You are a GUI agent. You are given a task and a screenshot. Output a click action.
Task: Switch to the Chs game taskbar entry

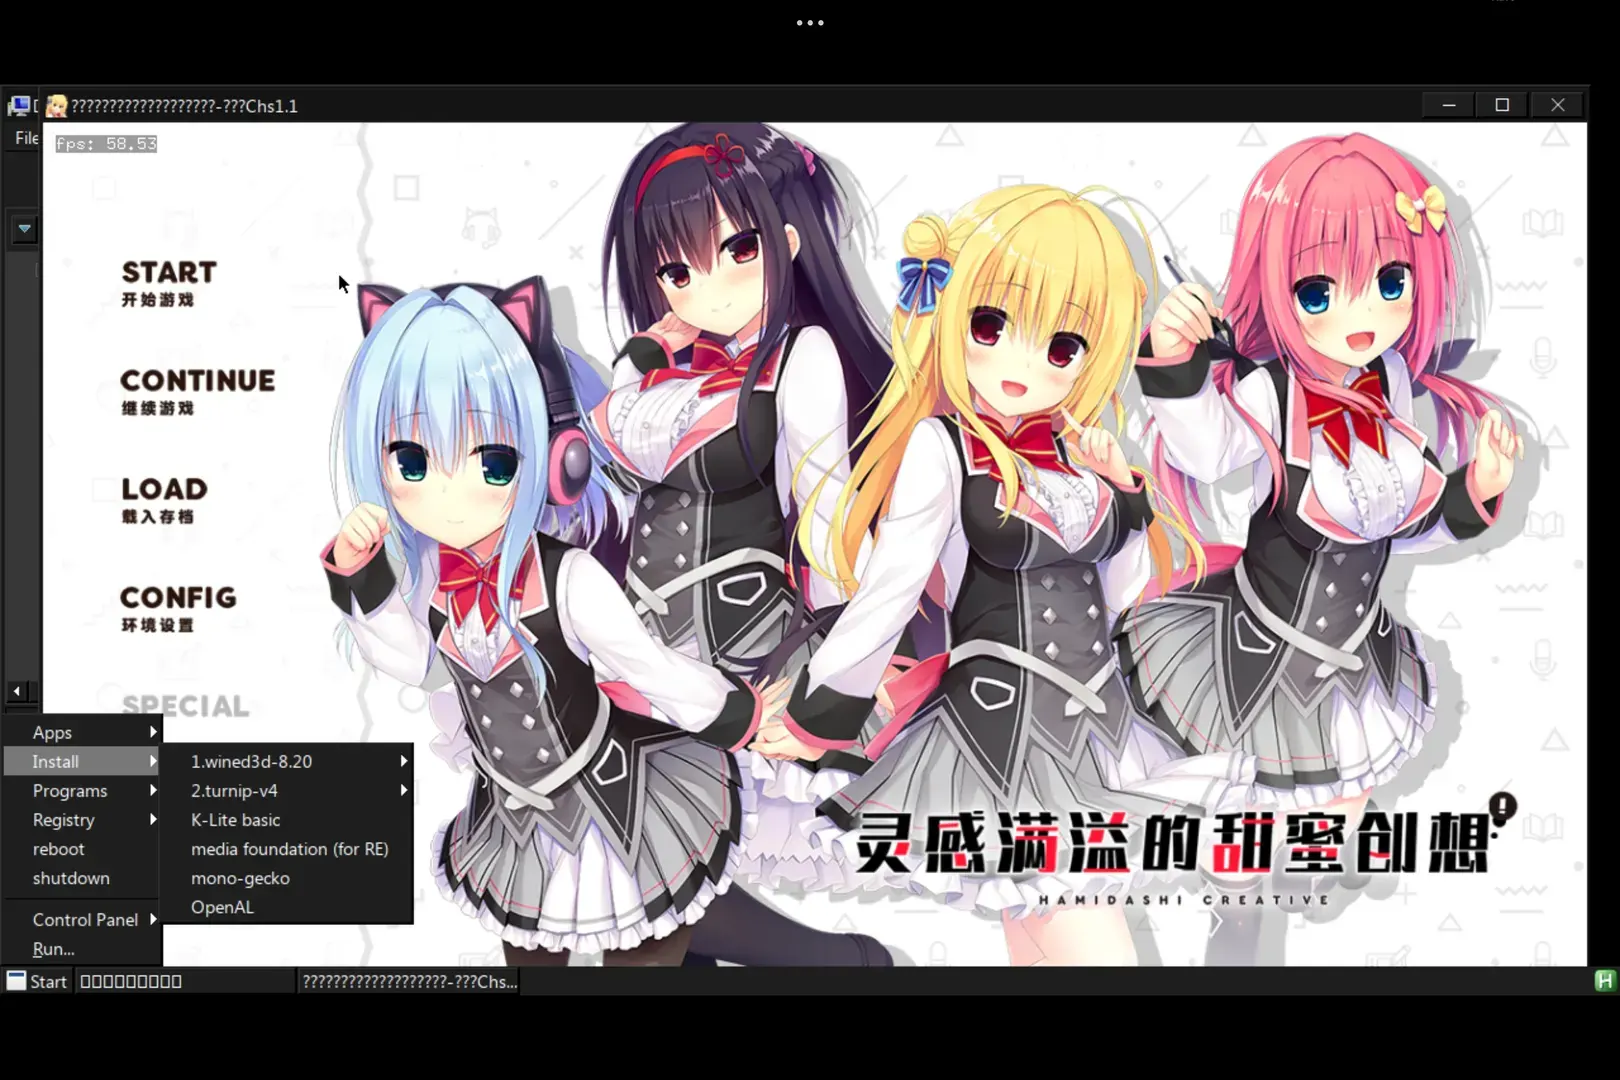pyautogui.click(x=410, y=981)
